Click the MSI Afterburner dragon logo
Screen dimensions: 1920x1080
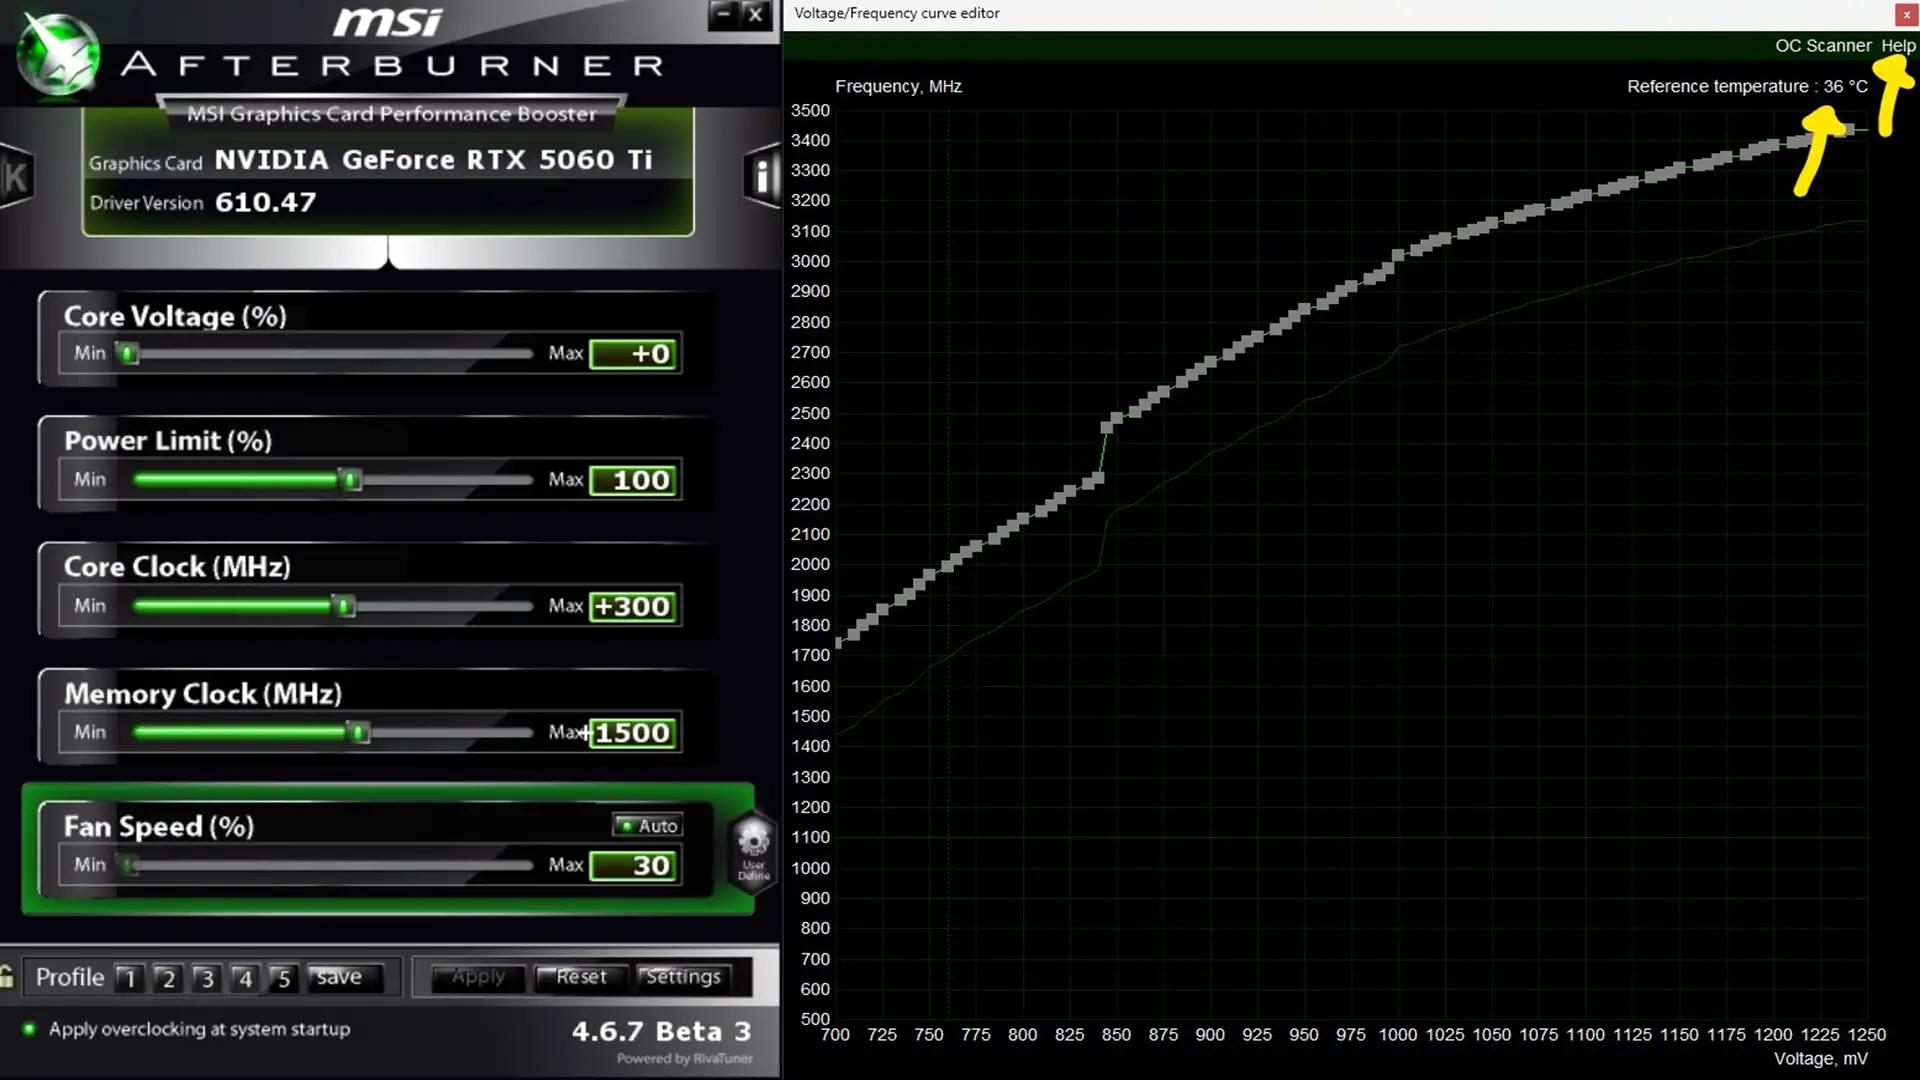(x=60, y=56)
